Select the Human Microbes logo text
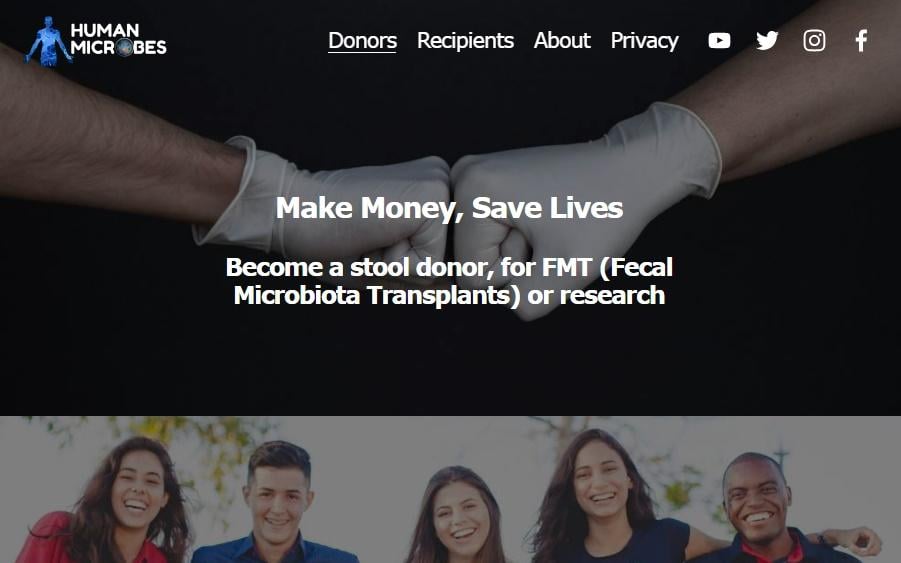 [118, 39]
